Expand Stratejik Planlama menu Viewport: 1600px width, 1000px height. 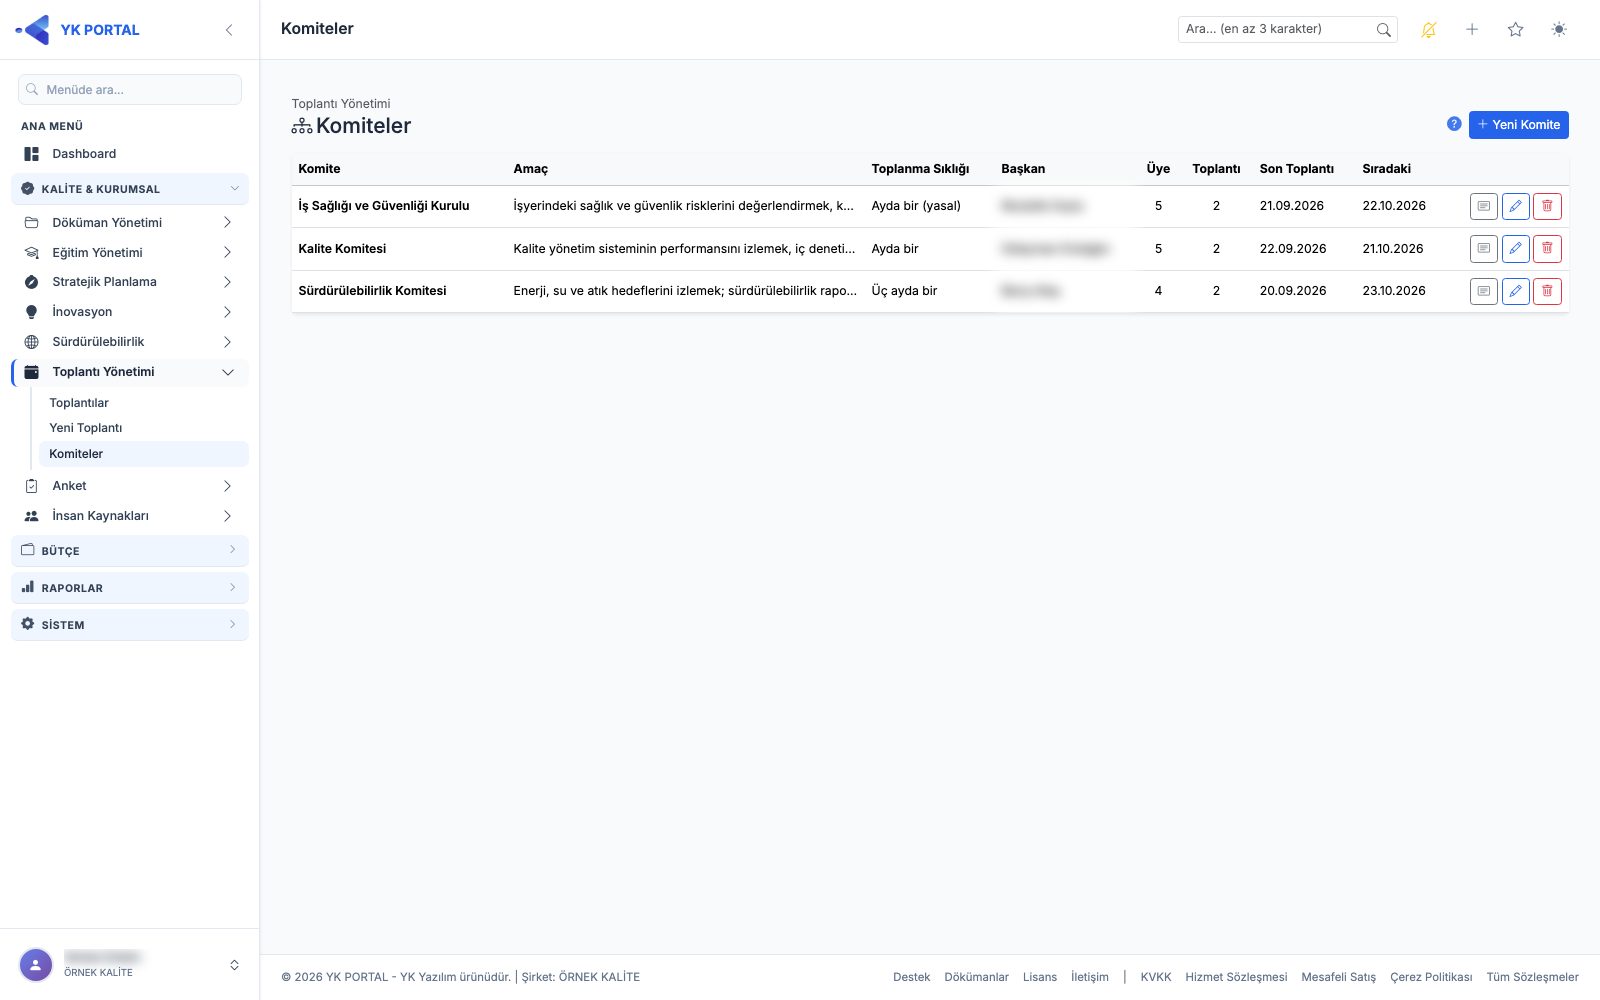click(130, 282)
